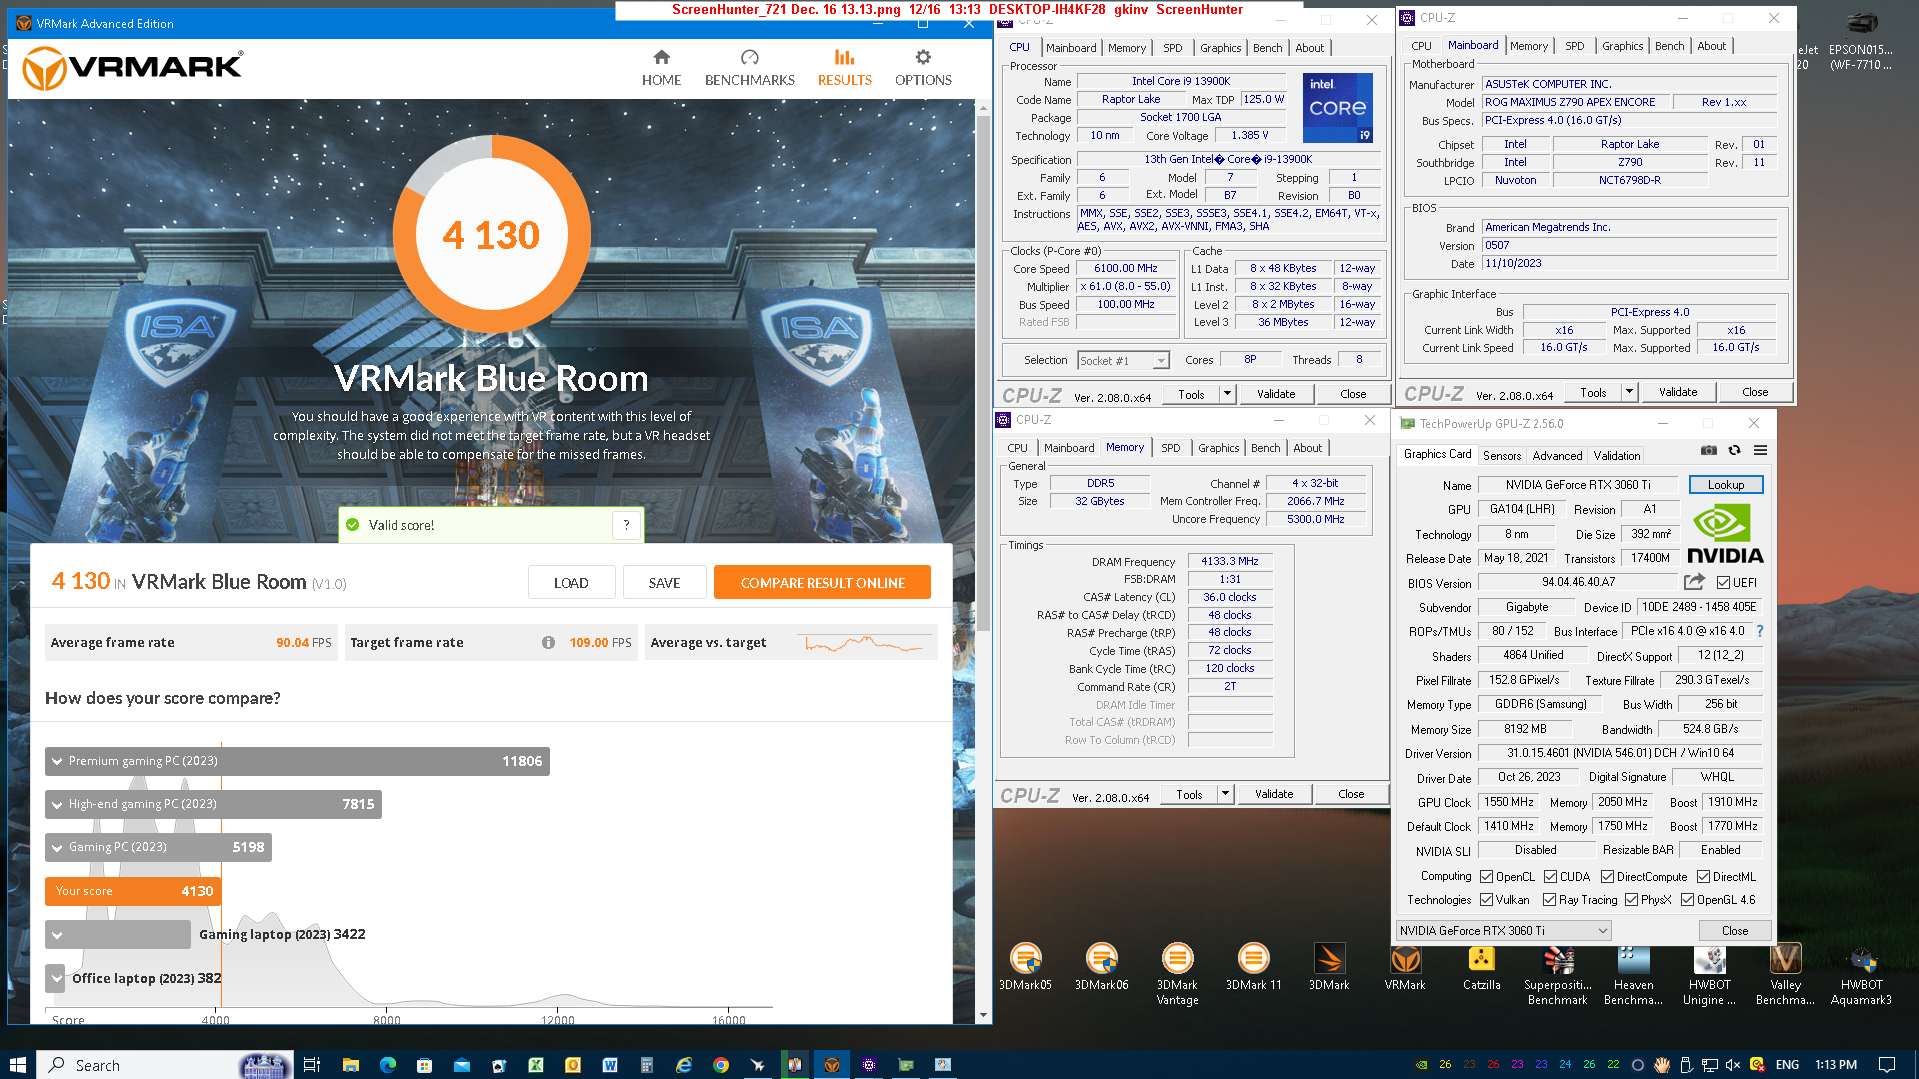Click the Close button in GPU-Z
The image size is (1919, 1079).
(1734, 931)
